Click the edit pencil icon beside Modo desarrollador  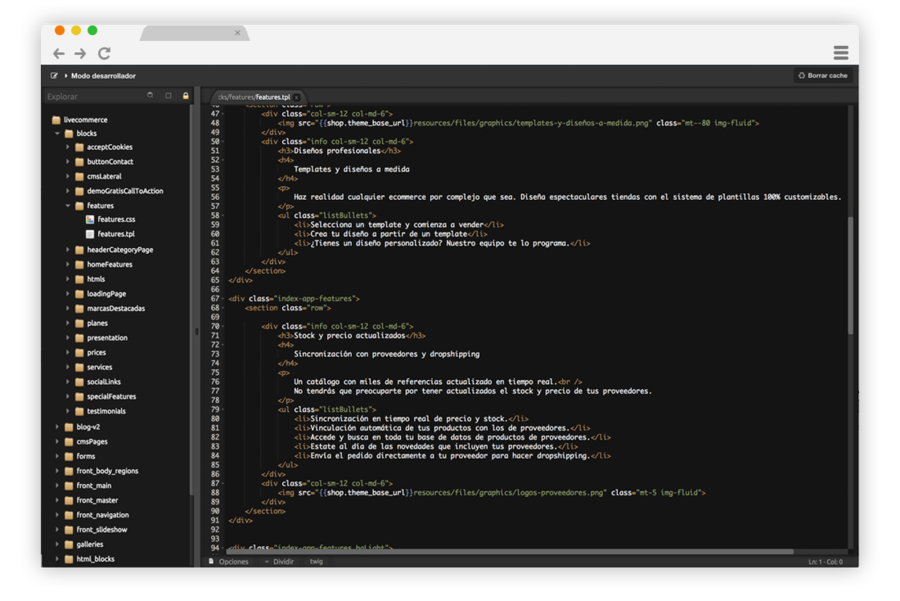54,76
